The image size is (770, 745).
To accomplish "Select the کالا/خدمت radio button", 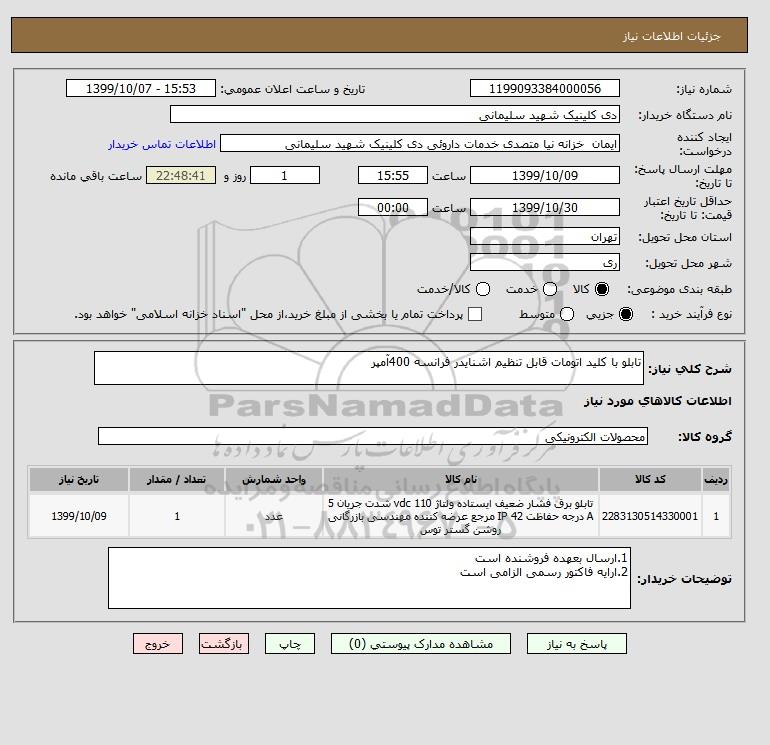I will pos(483,289).
